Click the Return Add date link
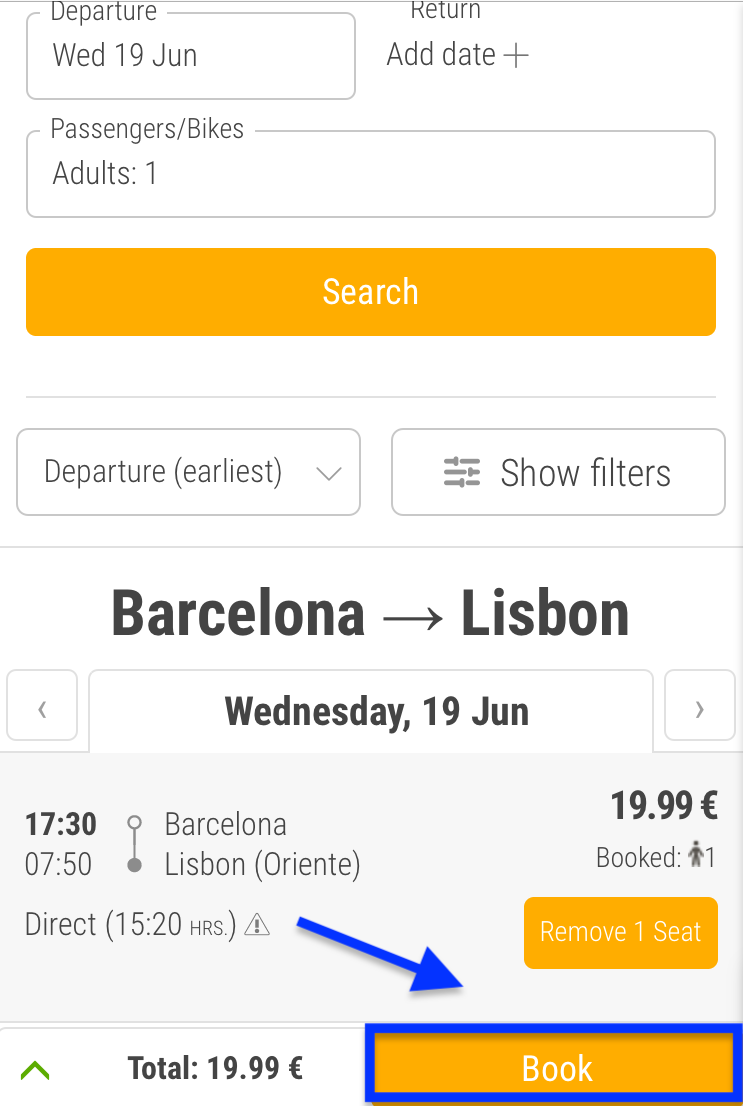This screenshot has height=1106, width=743. (x=457, y=55)
